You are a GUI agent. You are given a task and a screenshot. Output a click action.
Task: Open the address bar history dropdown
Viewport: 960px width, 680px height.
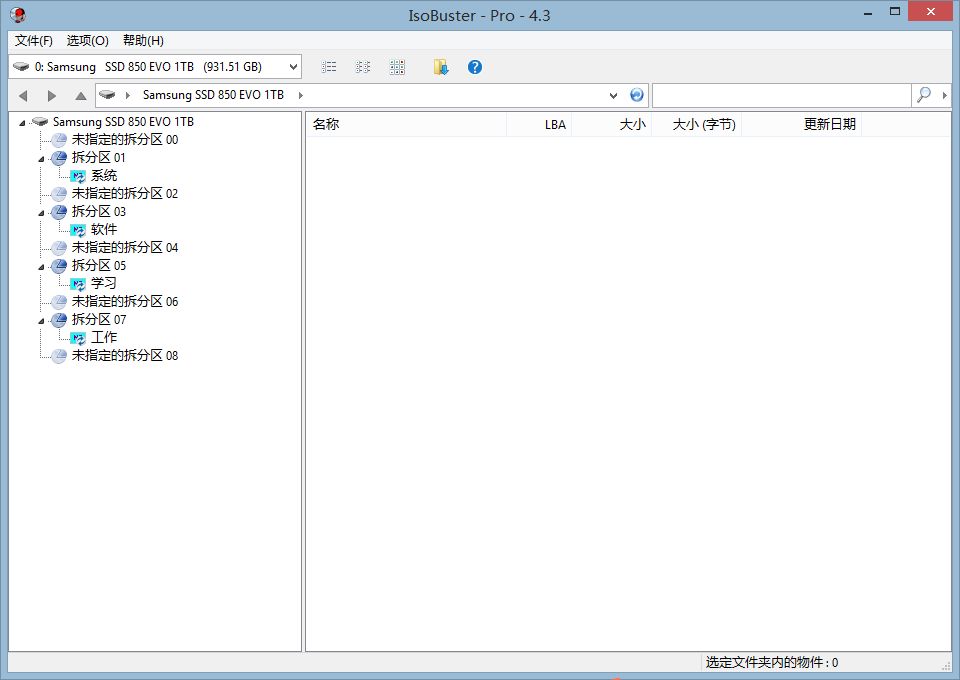tap(613, 95)
